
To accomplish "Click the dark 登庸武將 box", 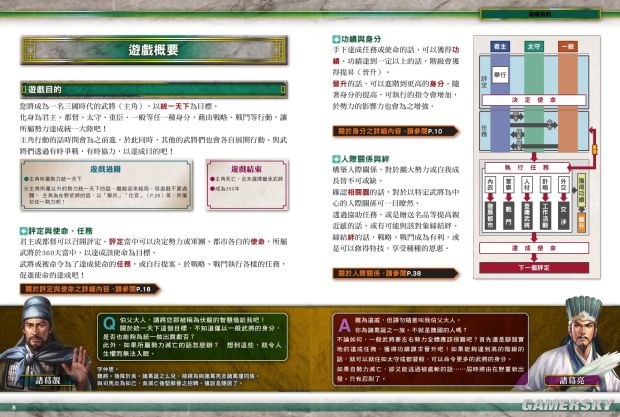I will pos(527,216).
